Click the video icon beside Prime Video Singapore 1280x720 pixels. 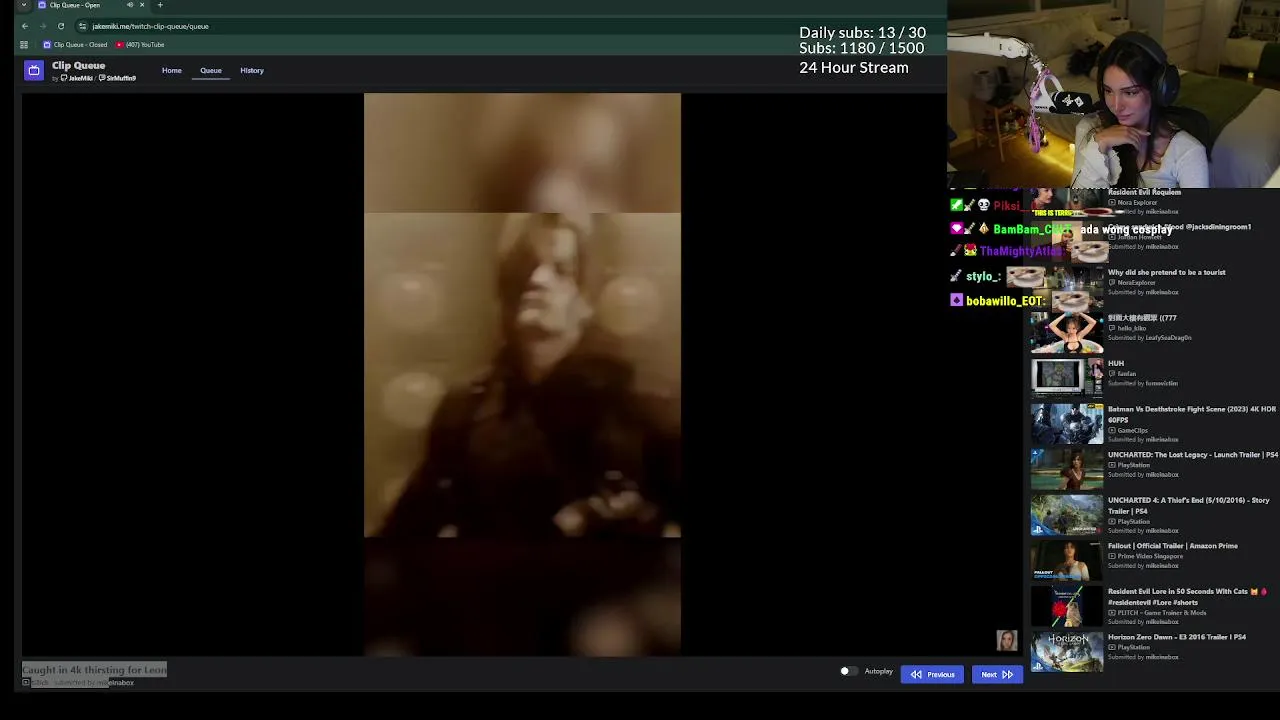(1112, 556)
